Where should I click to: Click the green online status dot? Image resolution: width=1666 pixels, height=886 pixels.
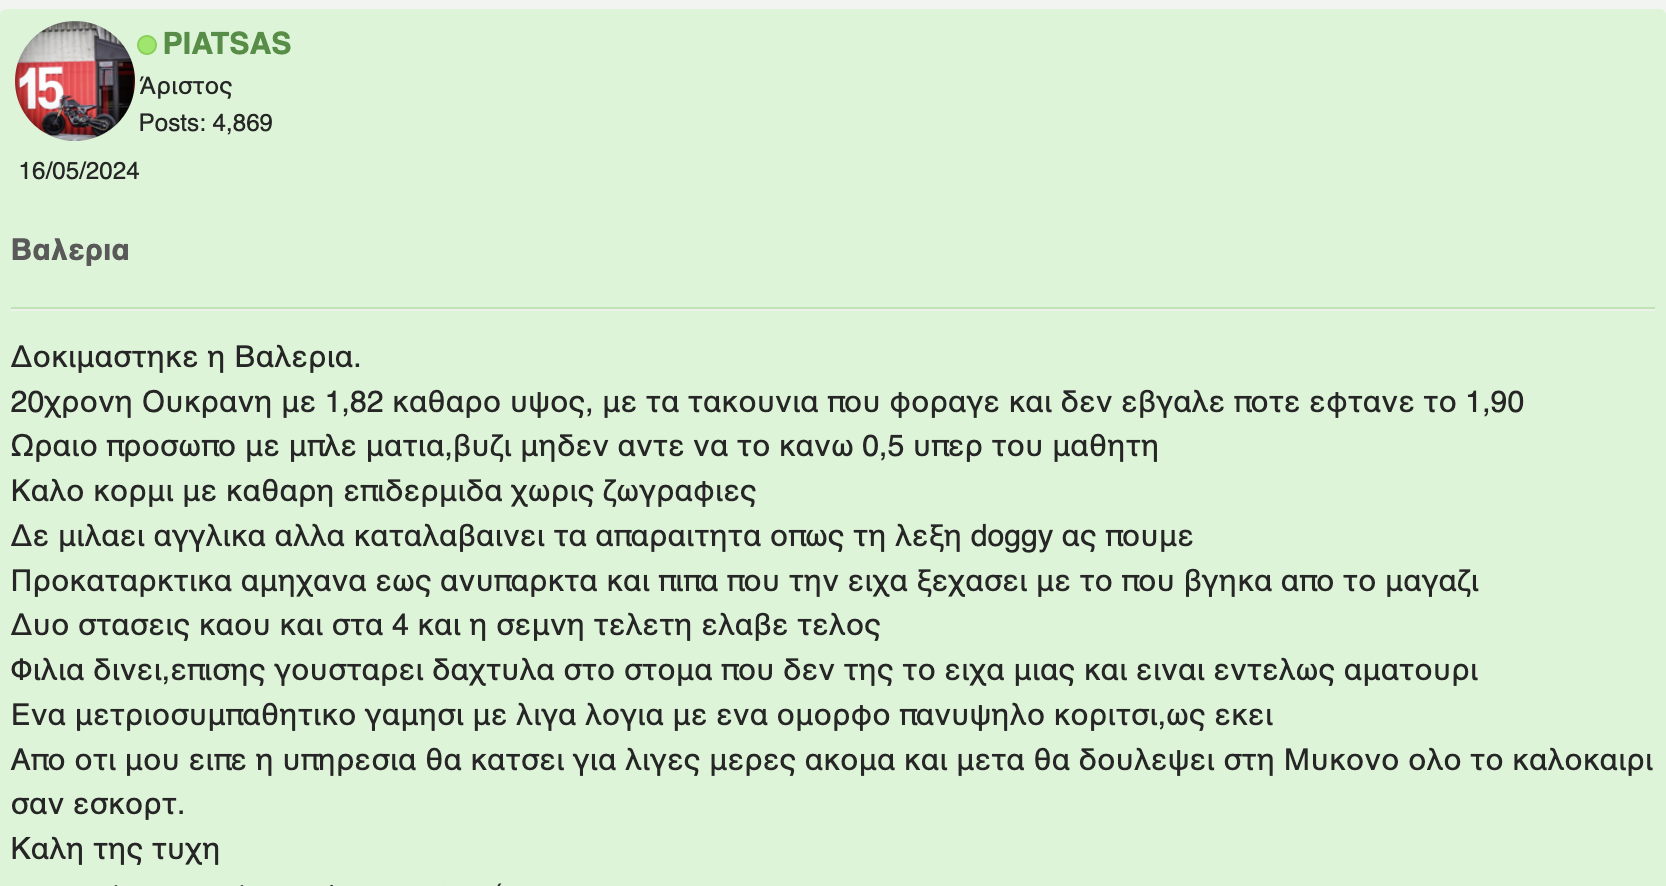coord(147,45)
